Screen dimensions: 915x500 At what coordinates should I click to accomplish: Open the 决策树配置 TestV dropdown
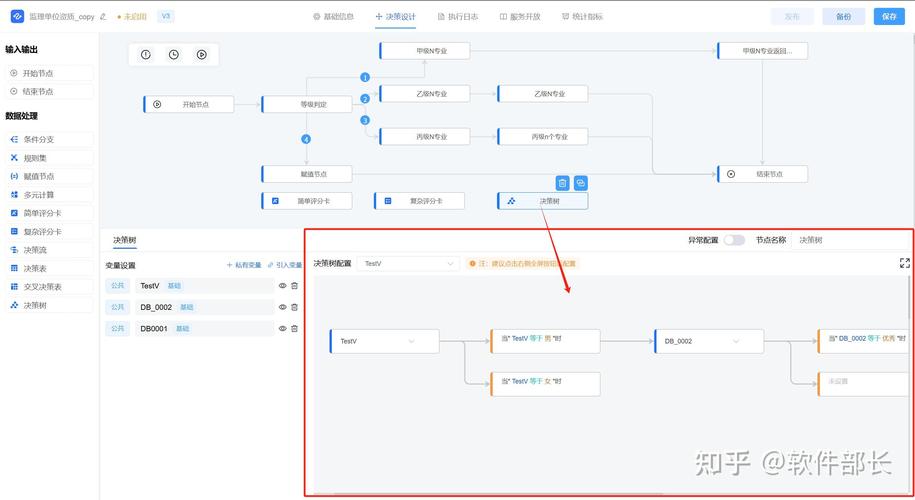click(x=408, y=264)
